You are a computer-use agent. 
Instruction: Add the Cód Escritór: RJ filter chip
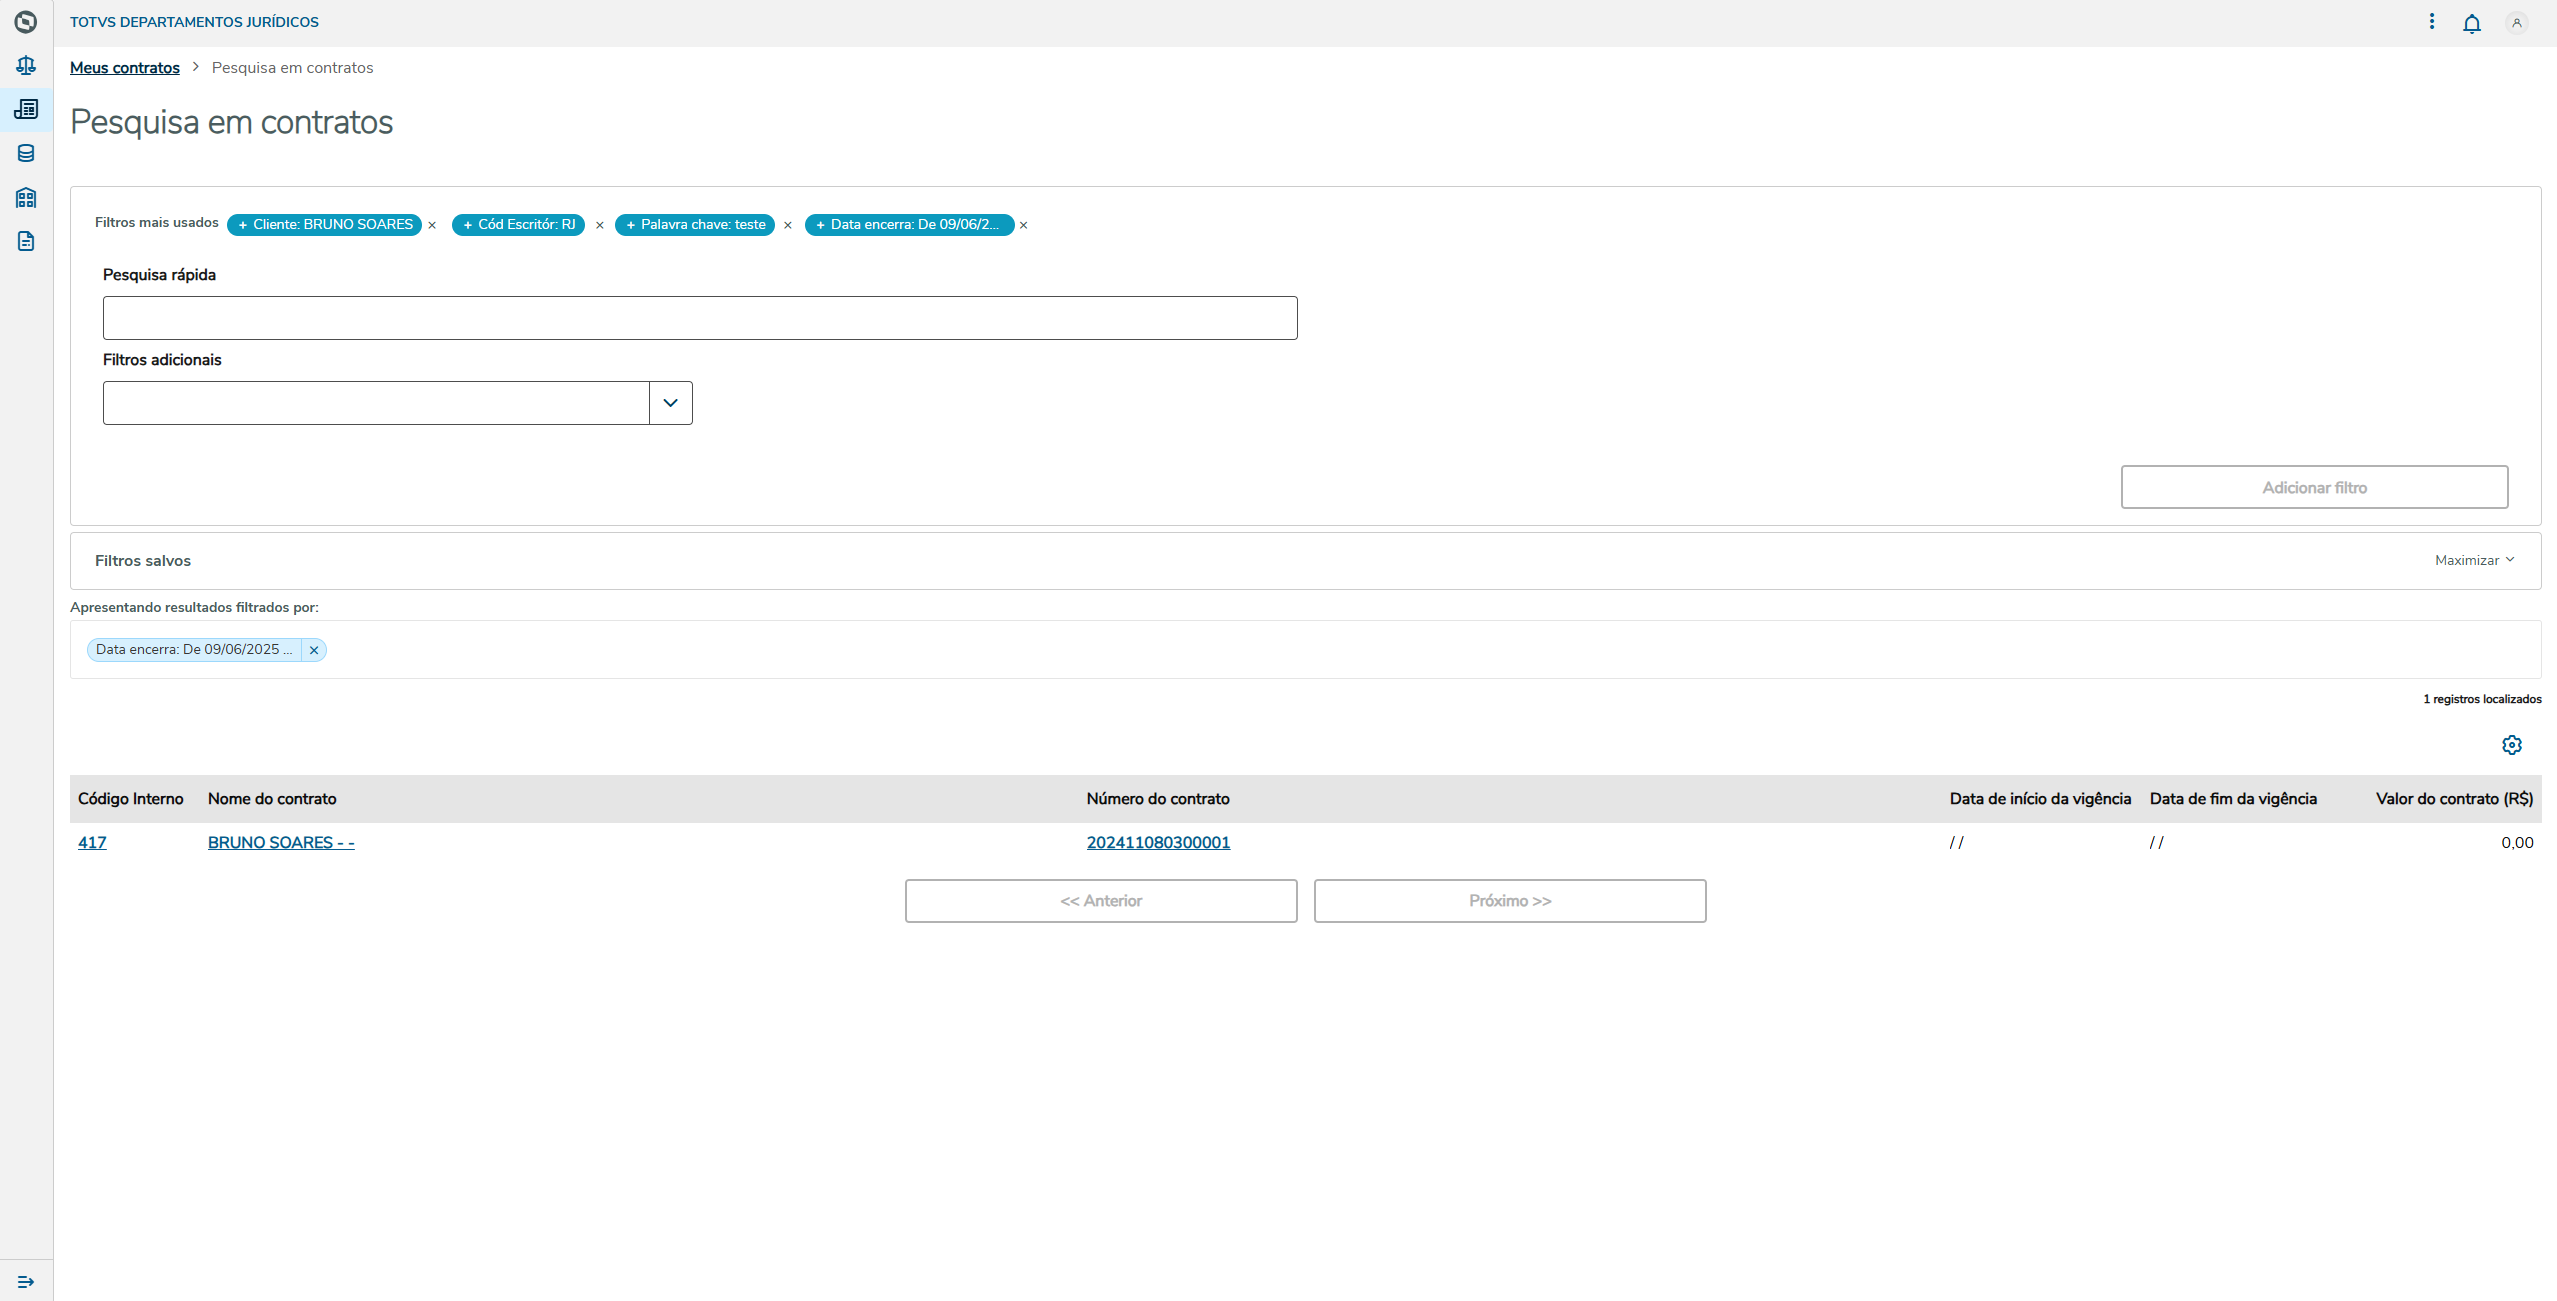click(518, 225)
